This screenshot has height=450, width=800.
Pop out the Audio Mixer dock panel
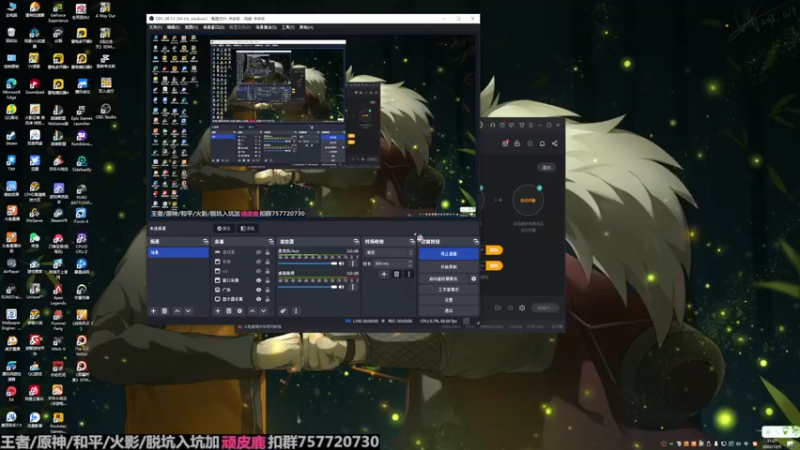[x=356, y=241]
